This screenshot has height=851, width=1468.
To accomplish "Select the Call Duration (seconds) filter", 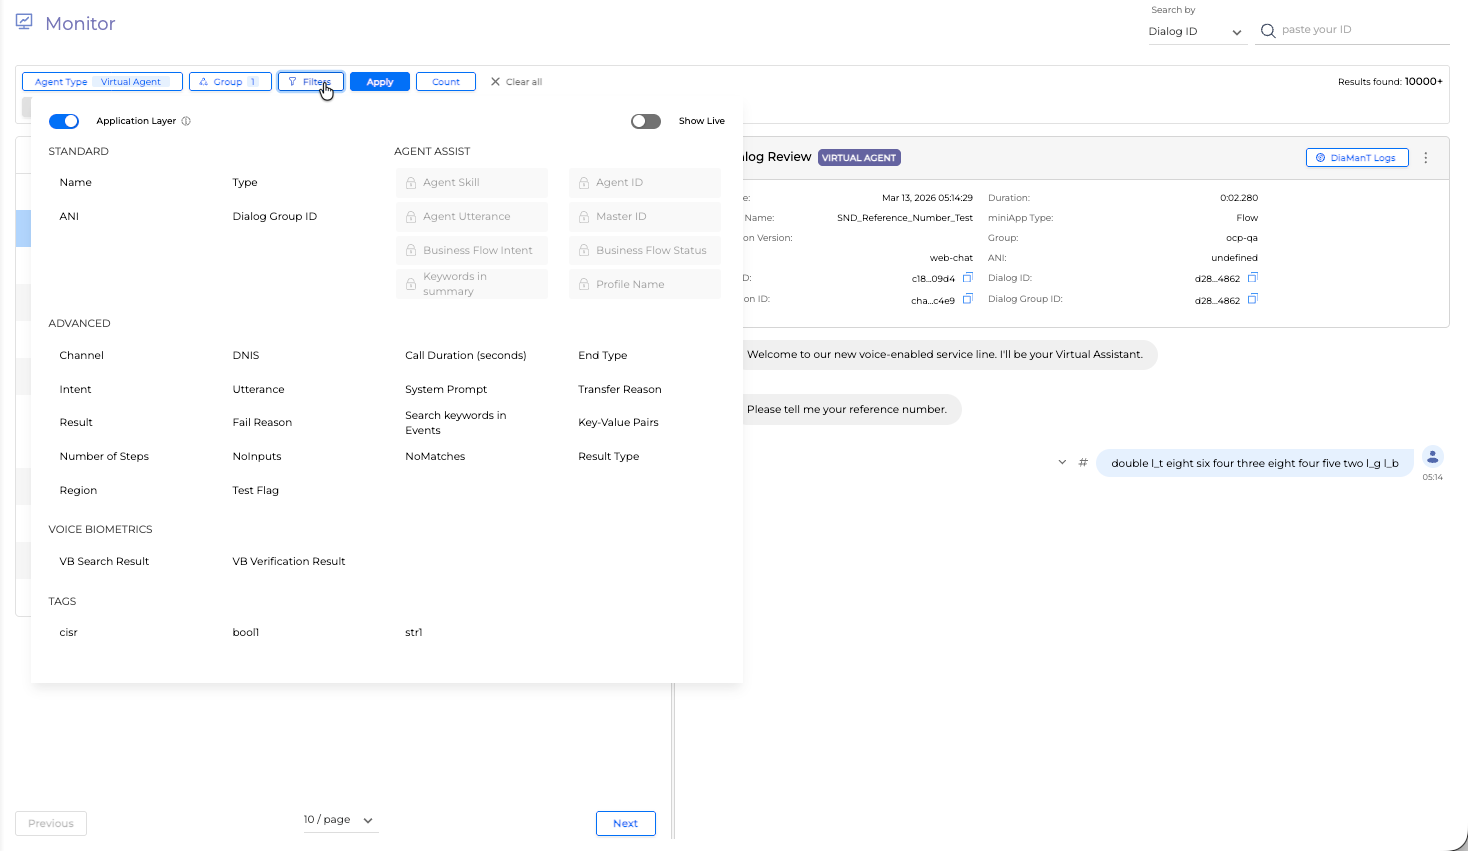I will (465, 355).
